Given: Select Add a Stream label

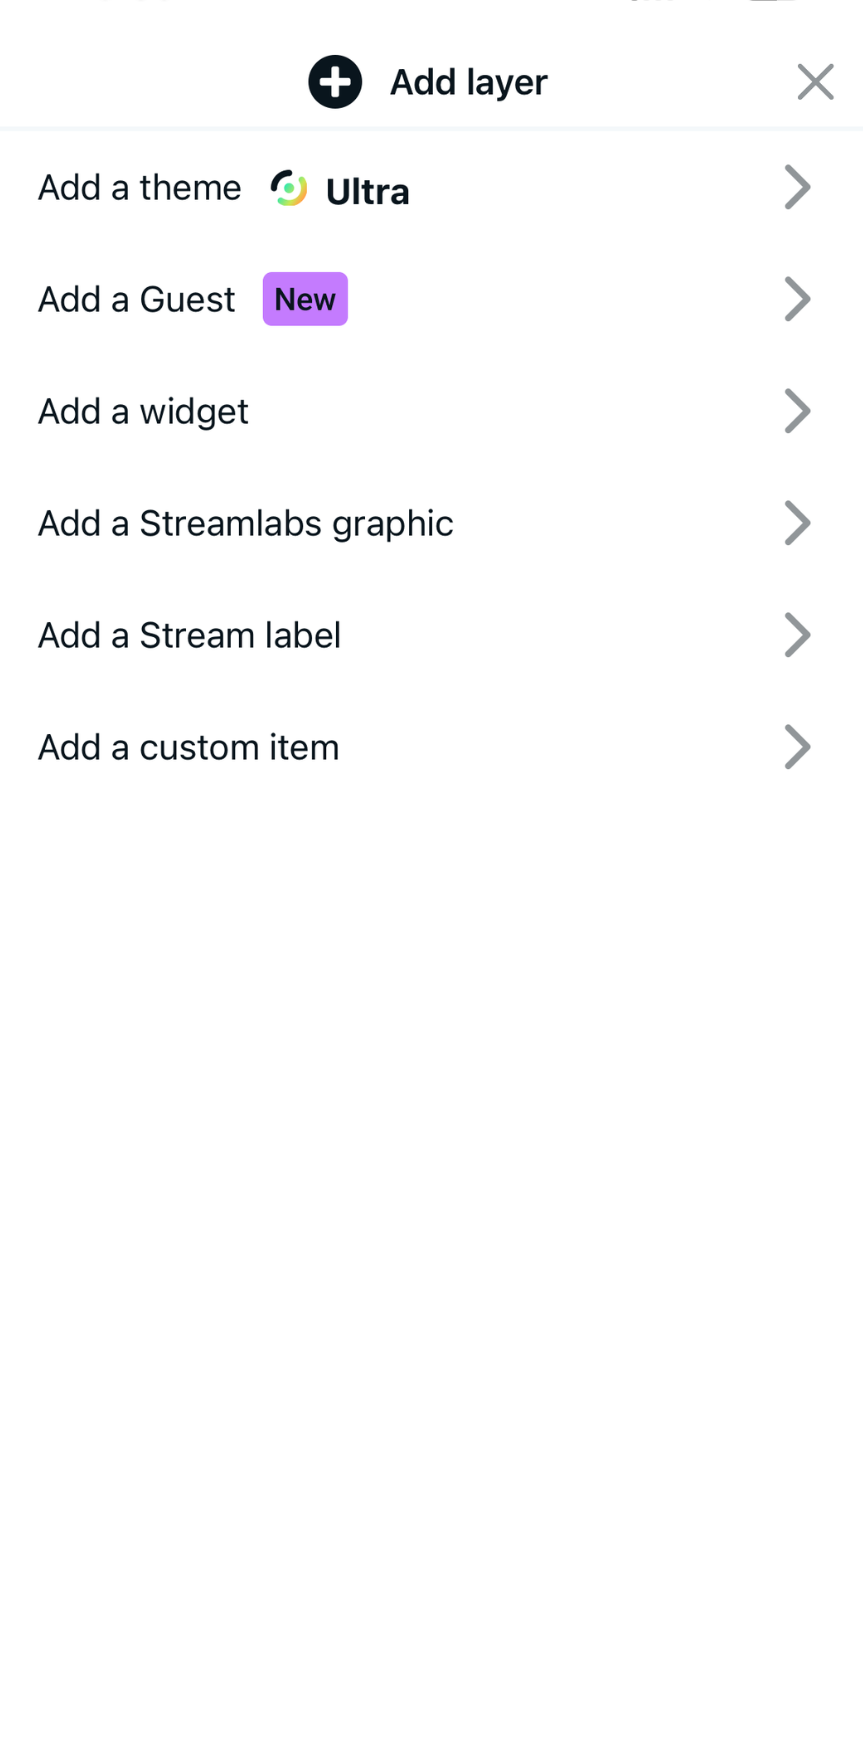Looking at the screenshot, I should click(x=190, y=635).
